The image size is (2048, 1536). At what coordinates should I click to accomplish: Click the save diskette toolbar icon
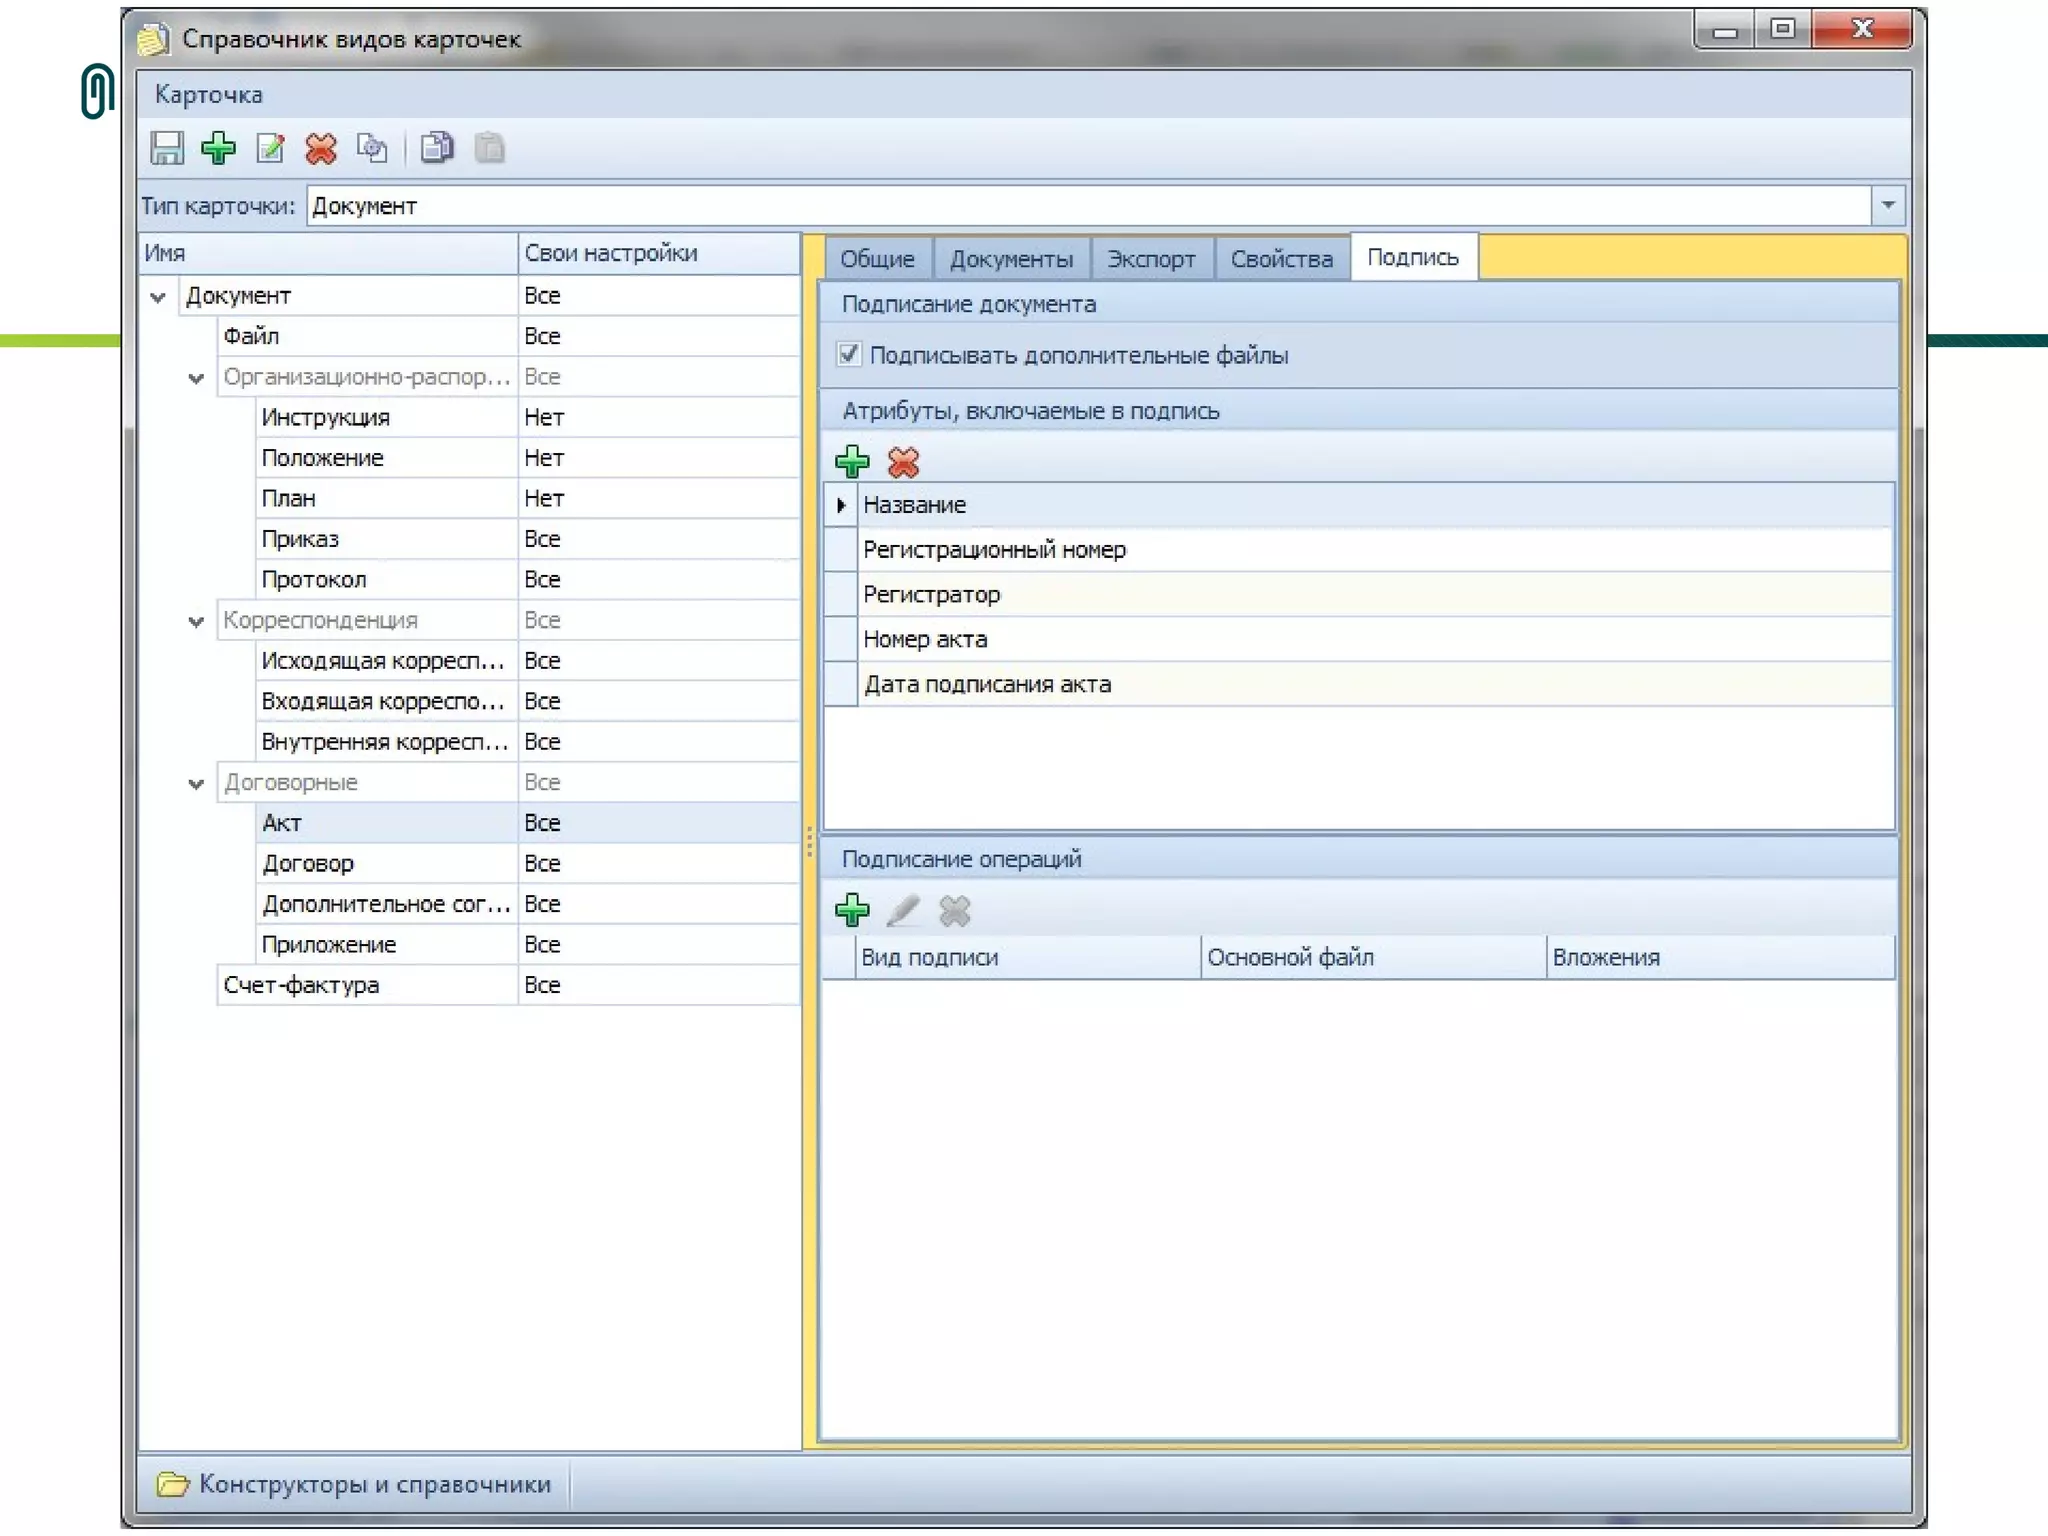[167, 148]
